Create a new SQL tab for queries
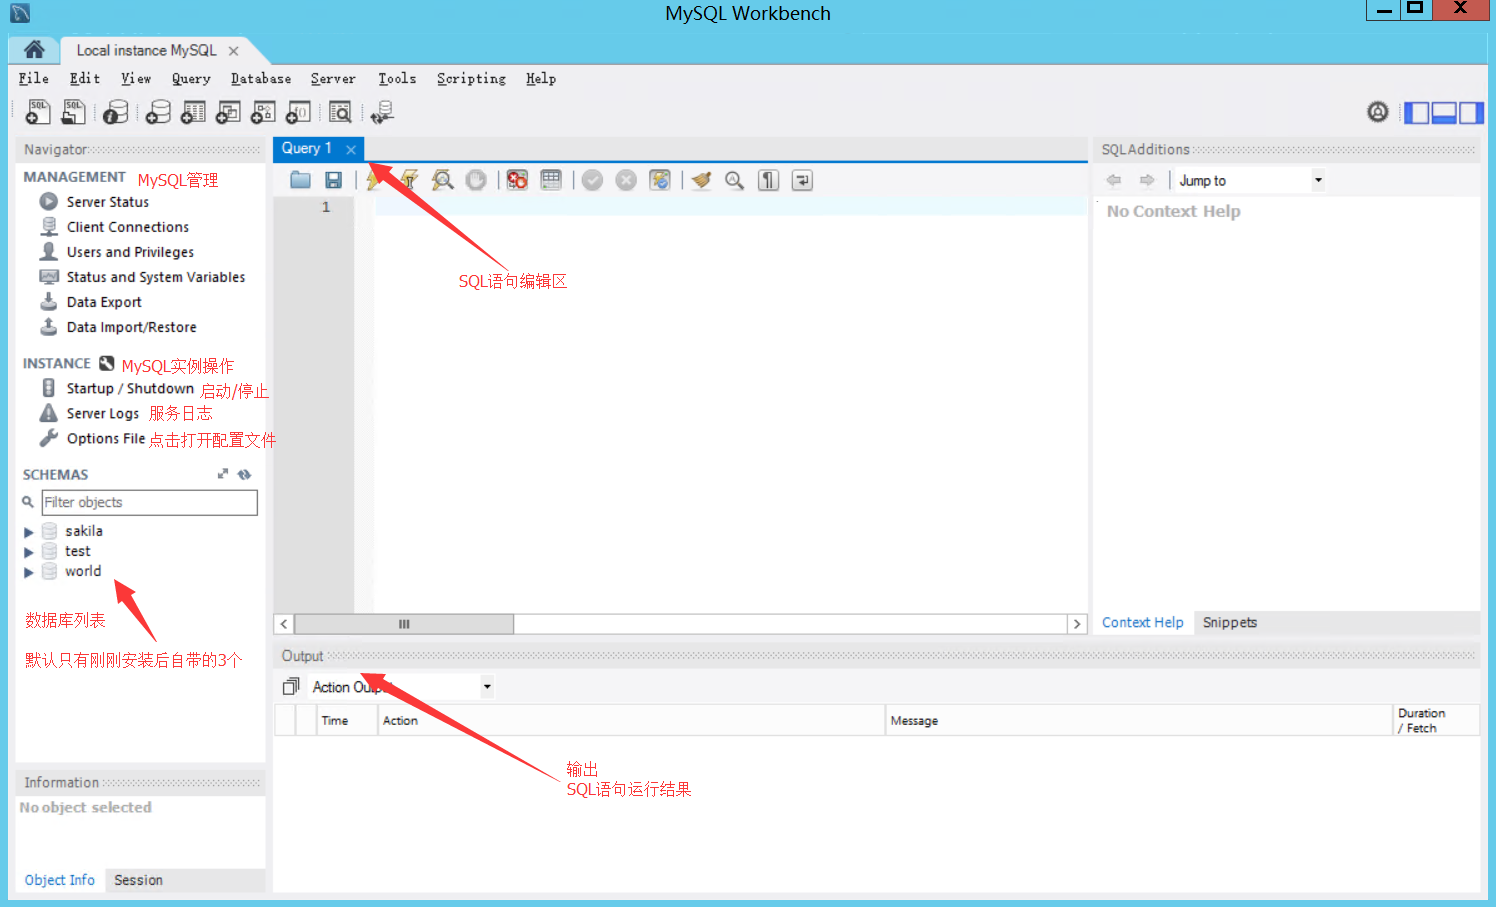This screenshot has height=907, width=1496. click(38, 112)
